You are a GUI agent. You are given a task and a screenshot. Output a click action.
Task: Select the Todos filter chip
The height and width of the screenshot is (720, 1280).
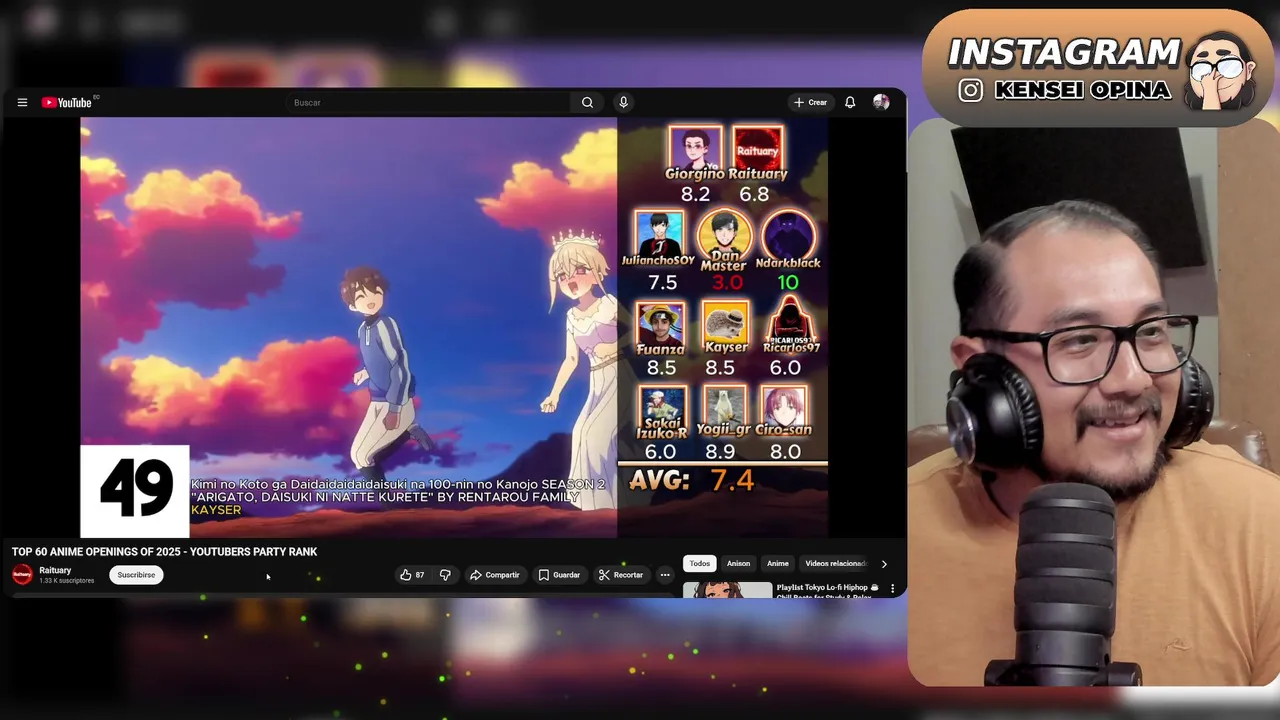tap(700, 564)
